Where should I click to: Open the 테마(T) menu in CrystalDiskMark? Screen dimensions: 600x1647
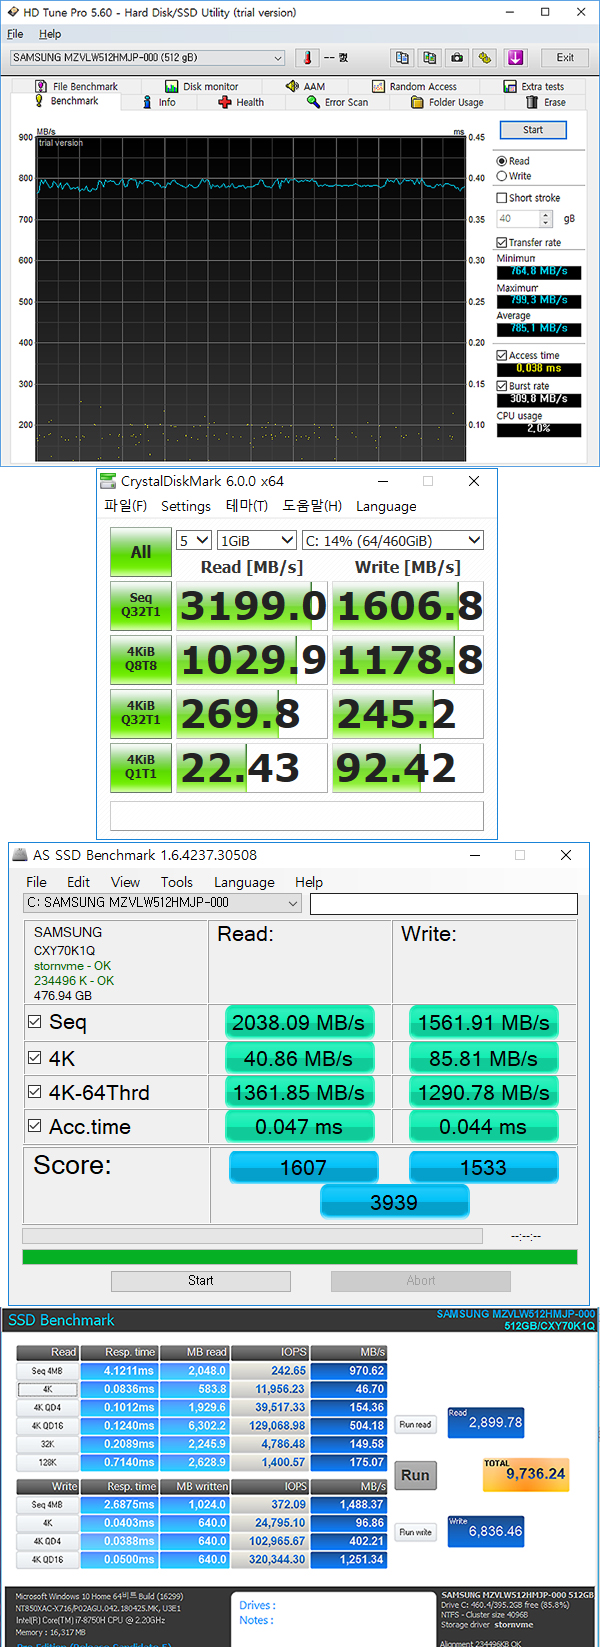pos(247,506)
